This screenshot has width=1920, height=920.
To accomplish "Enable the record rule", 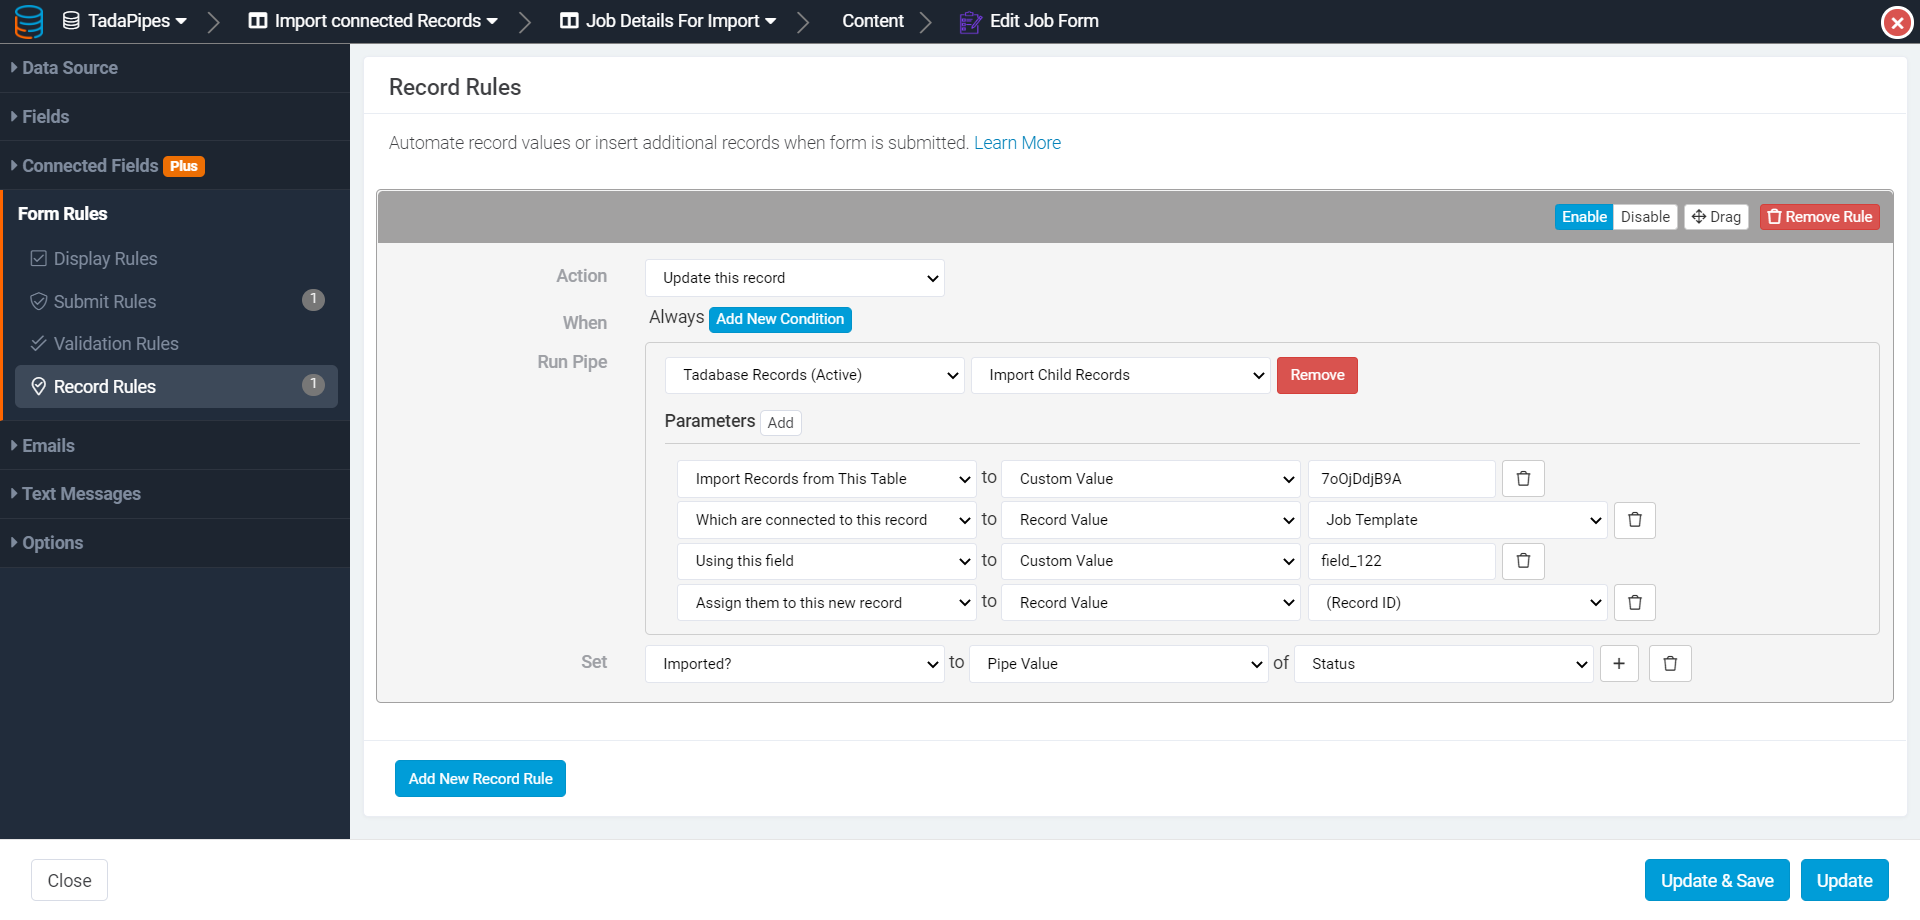I will pyautogui.click(x=1584, y=217).
